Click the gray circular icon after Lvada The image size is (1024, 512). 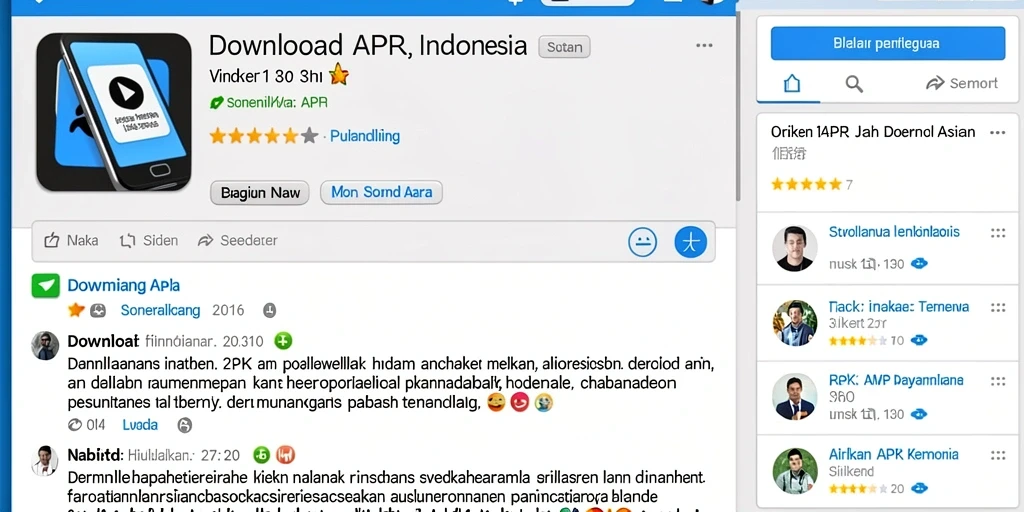pos(185,425)
